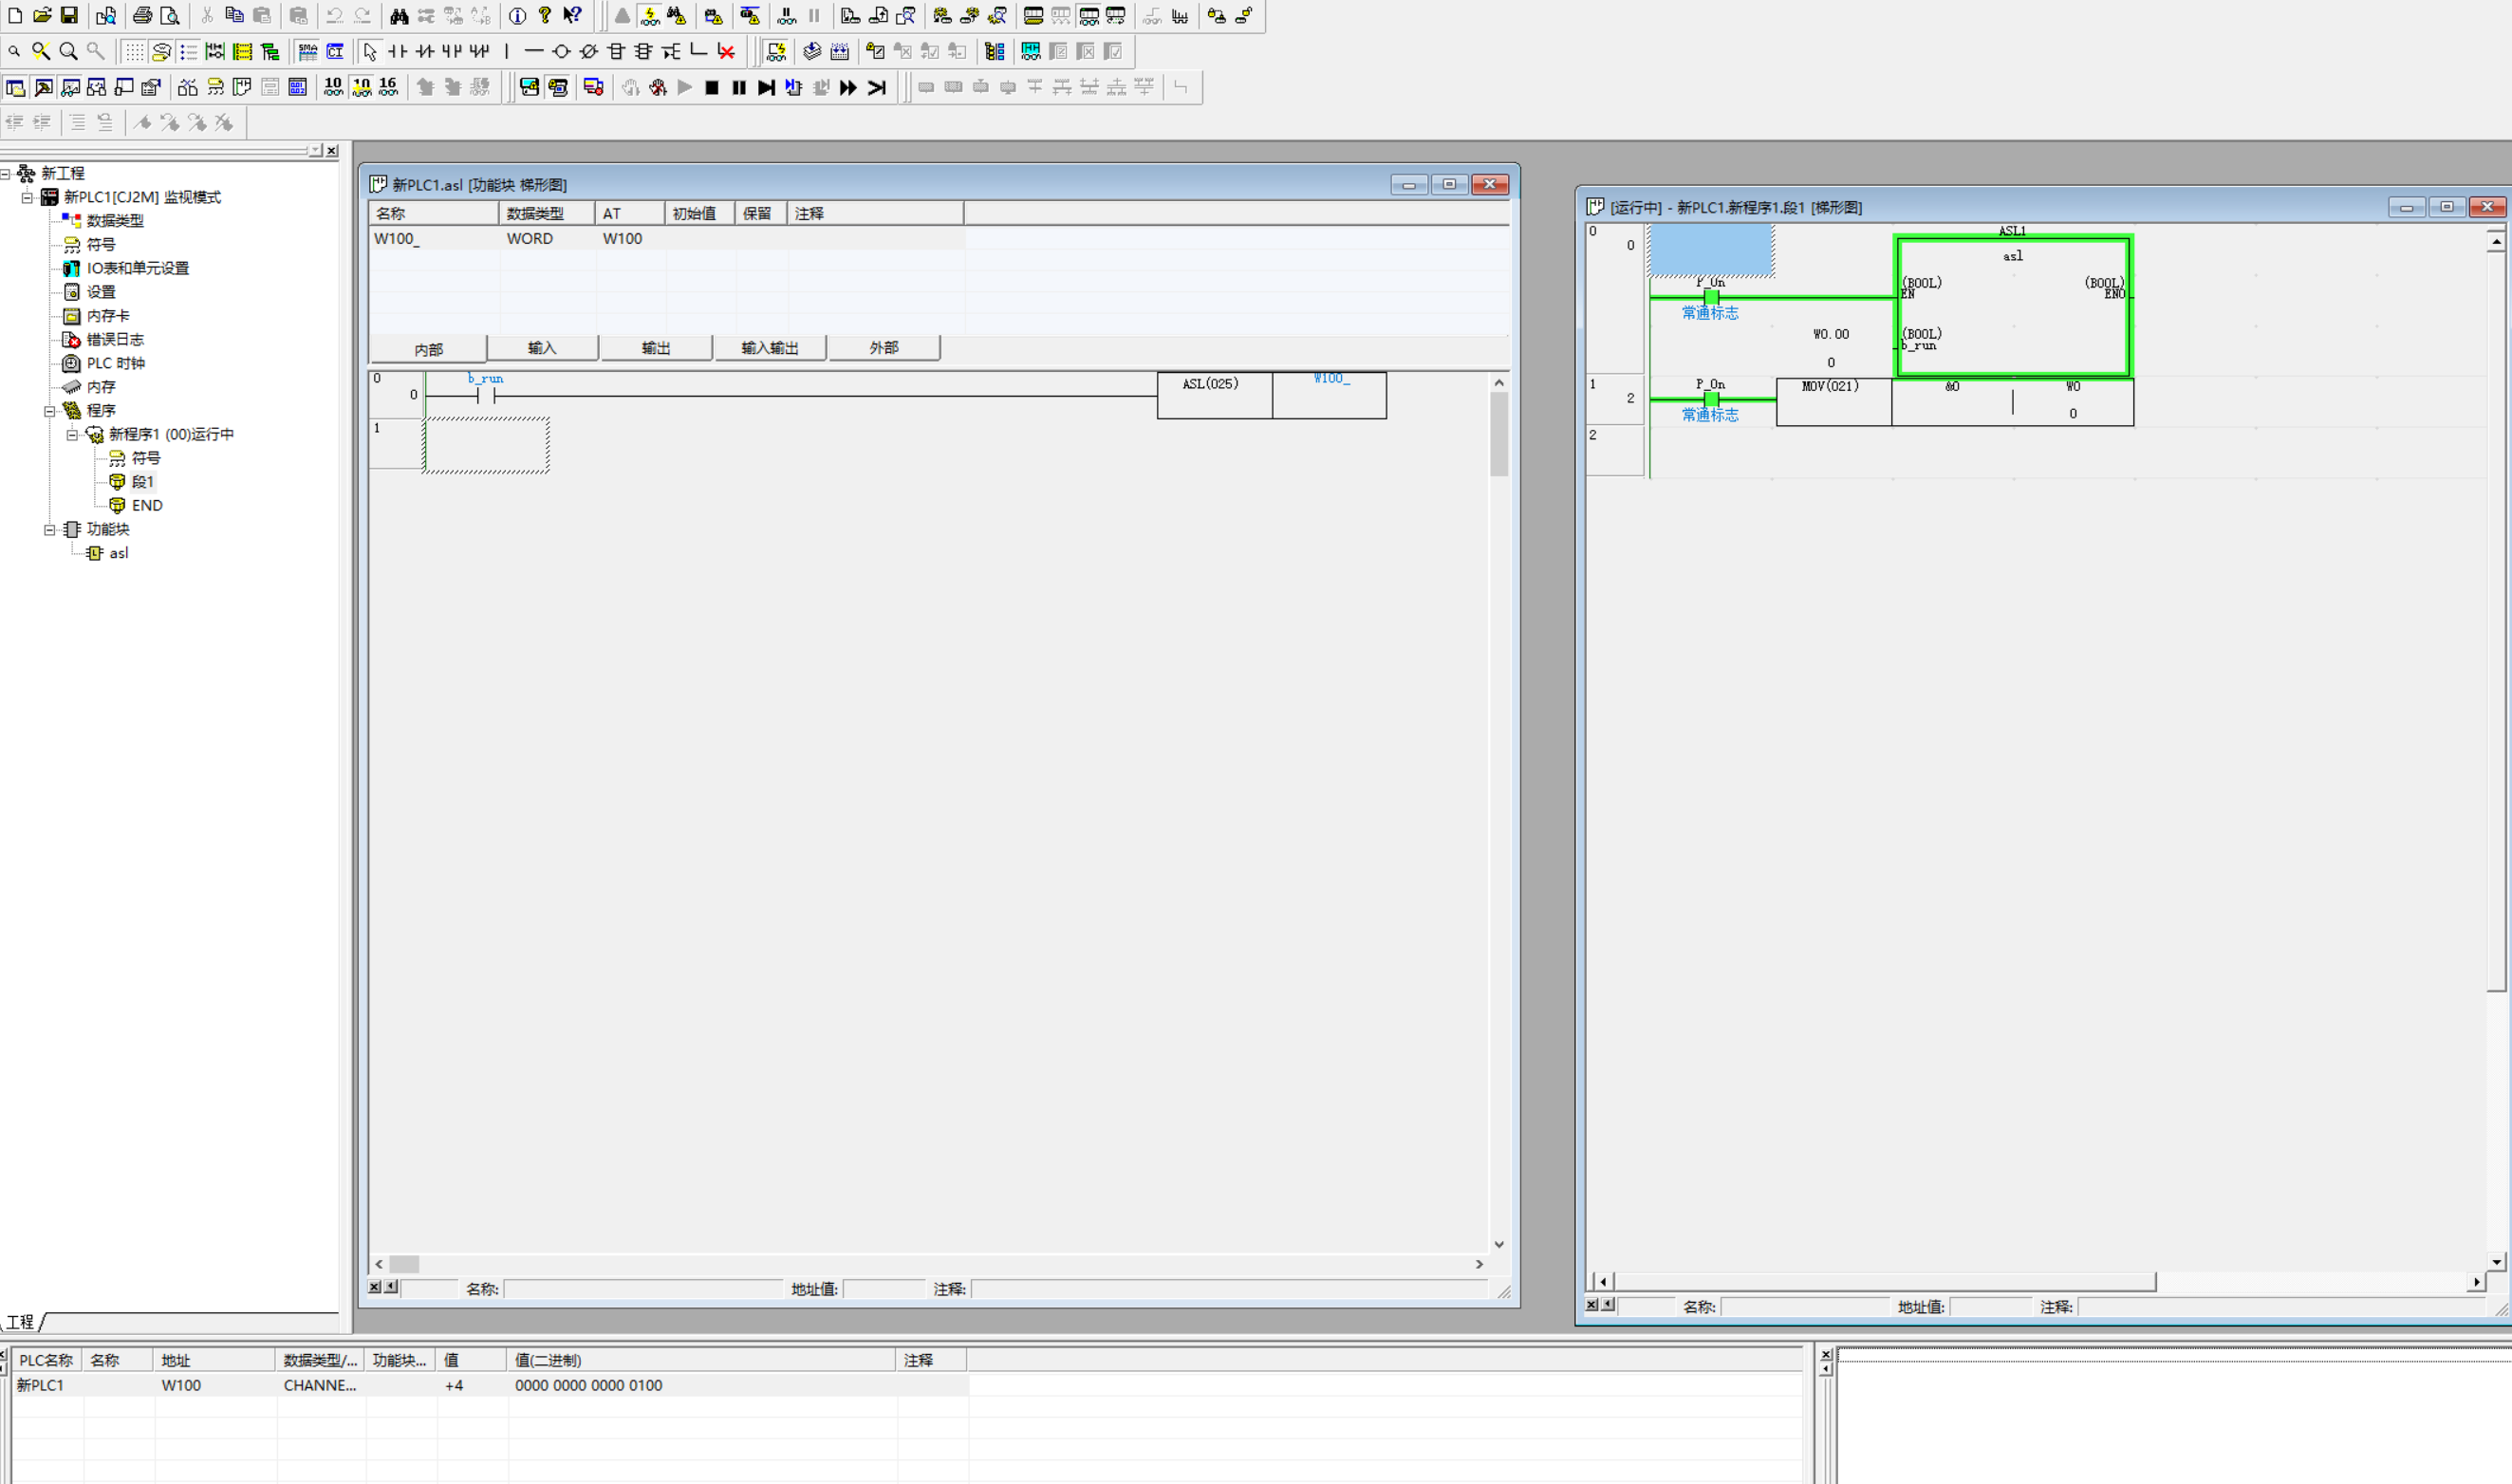
Task: Open the asl function block item
Action: click(118, 553)
